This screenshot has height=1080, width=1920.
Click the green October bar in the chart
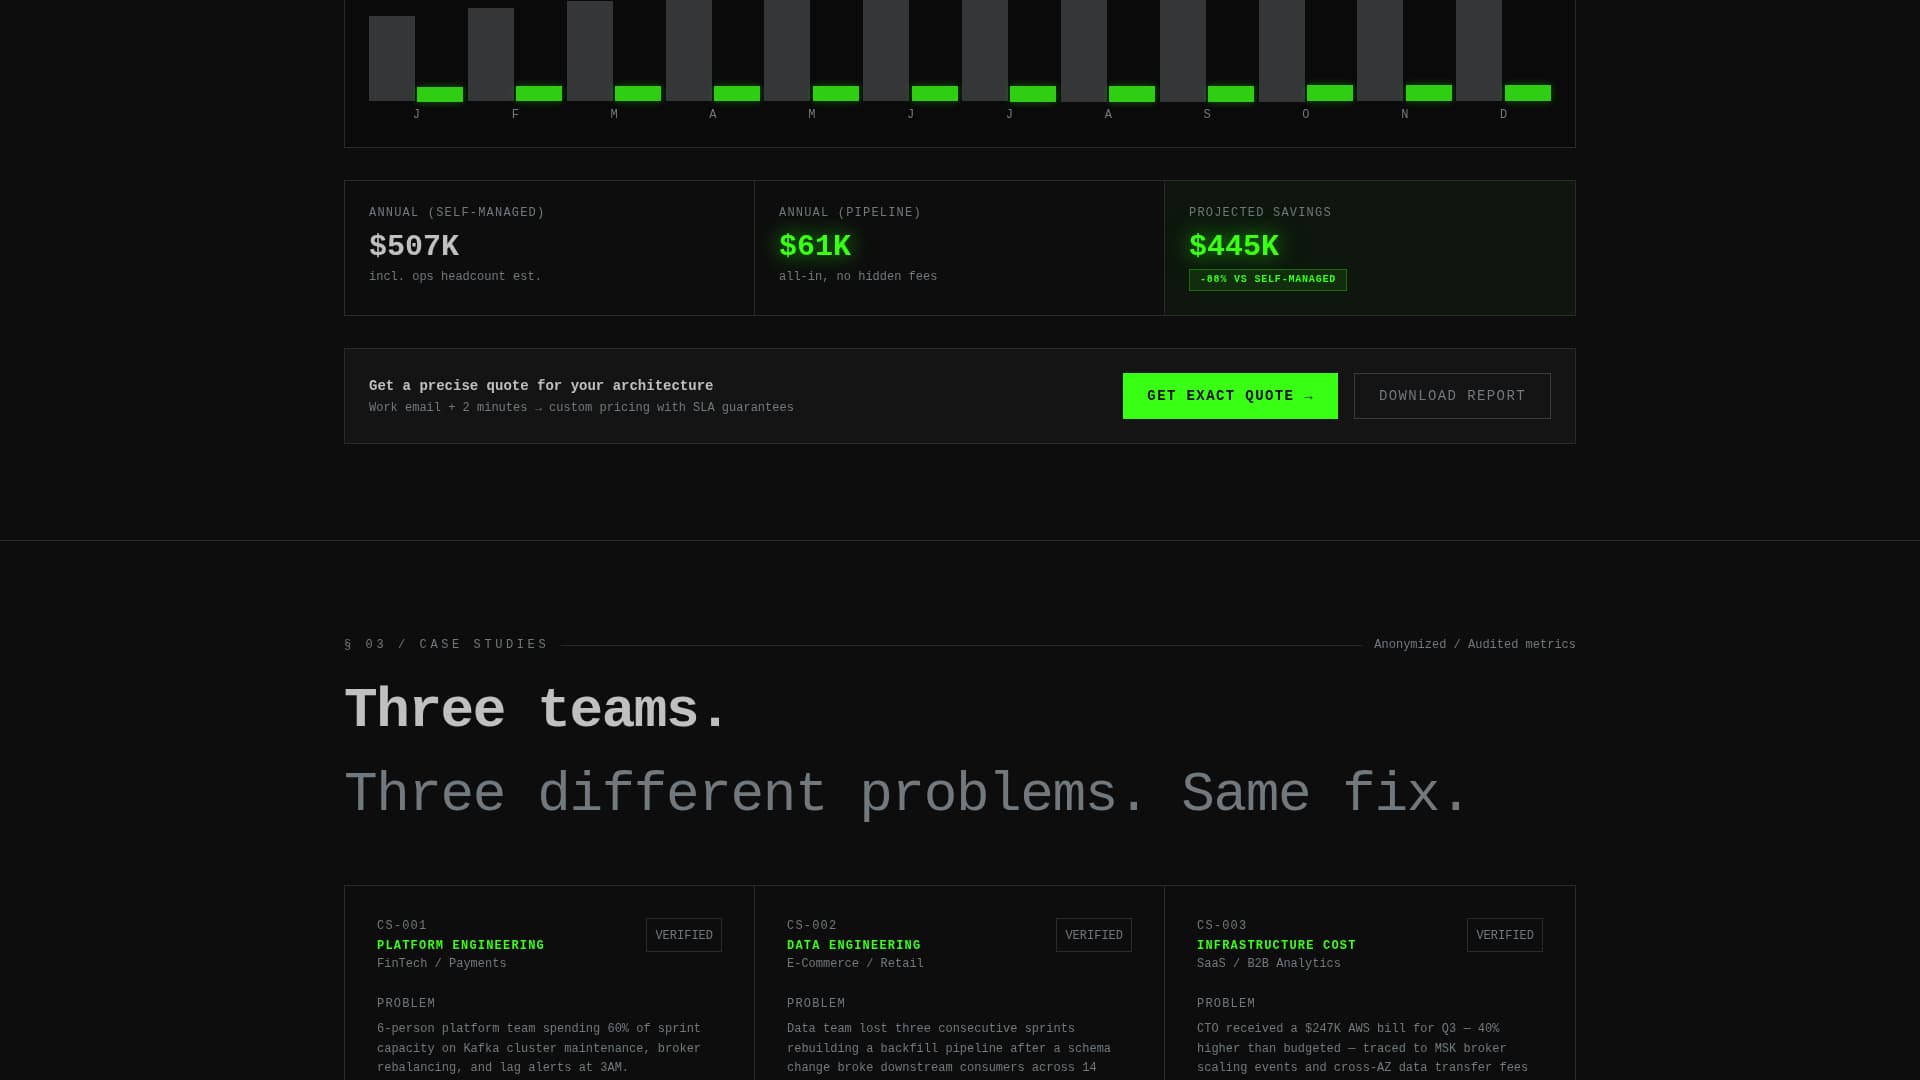(1330, 93)
